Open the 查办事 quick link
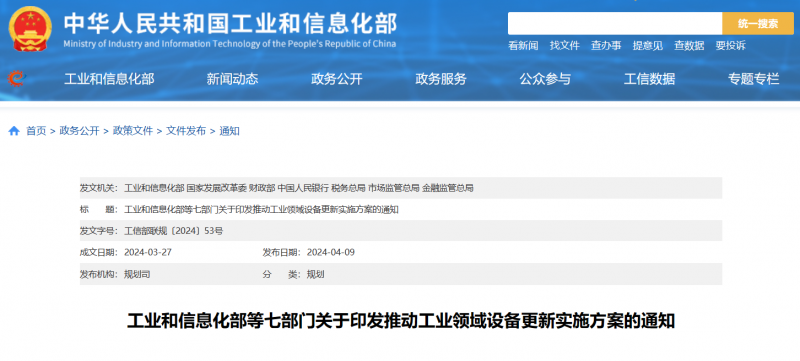The width and height of the screenshot is (800, 361). [x=606, y=45]
